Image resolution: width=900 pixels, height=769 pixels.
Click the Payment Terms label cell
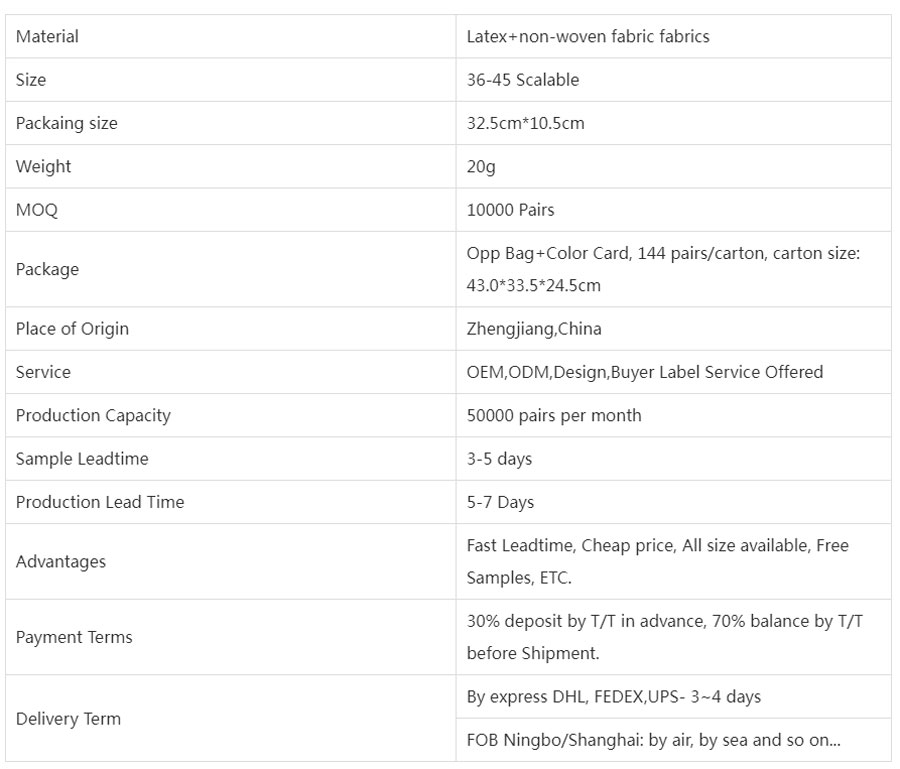coord(74,637)
